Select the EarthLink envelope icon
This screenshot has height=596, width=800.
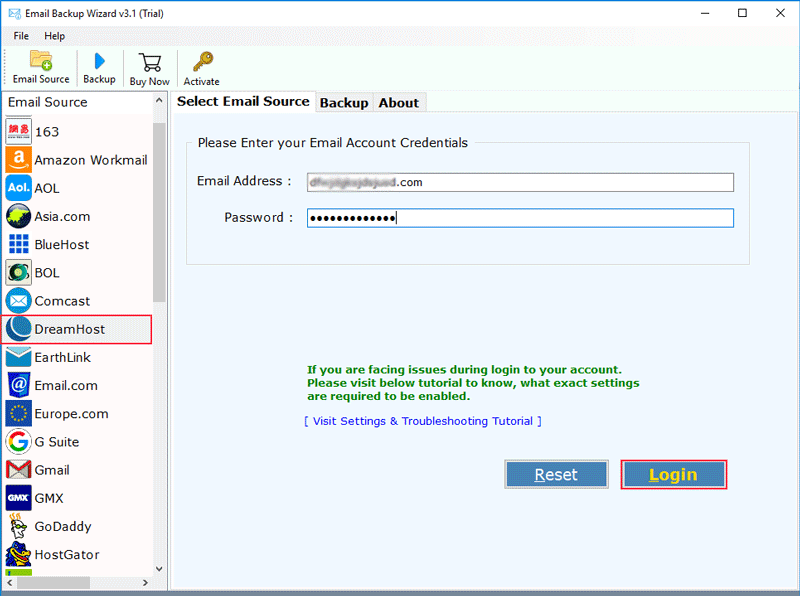[x=18, y=357]
